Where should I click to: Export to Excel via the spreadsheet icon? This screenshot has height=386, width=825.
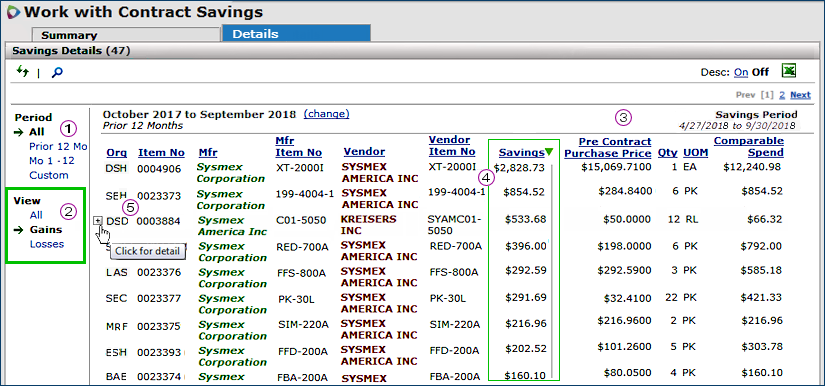pyautogui.click(x=789, y=70)
